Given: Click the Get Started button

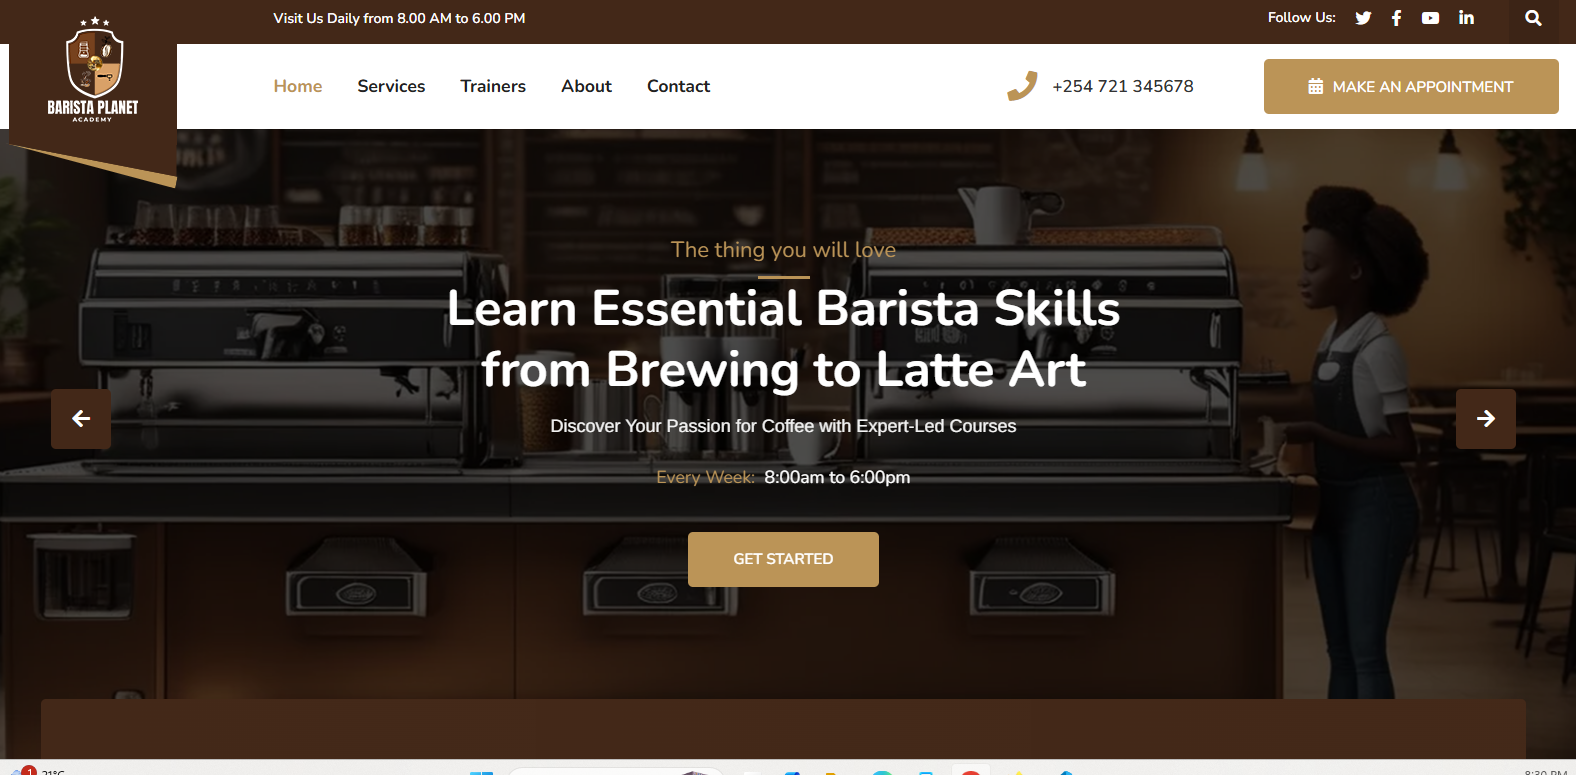Looking at the screenshot, I should click(x=783, y=559).
